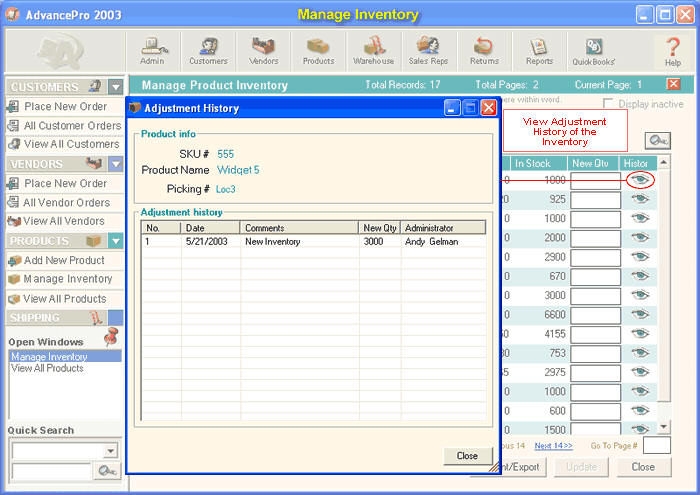Viewport: 700px width, 495px height.
Task: View history eye for the 670 stock row
Action: pyautogui.click(x=640, y=276)
